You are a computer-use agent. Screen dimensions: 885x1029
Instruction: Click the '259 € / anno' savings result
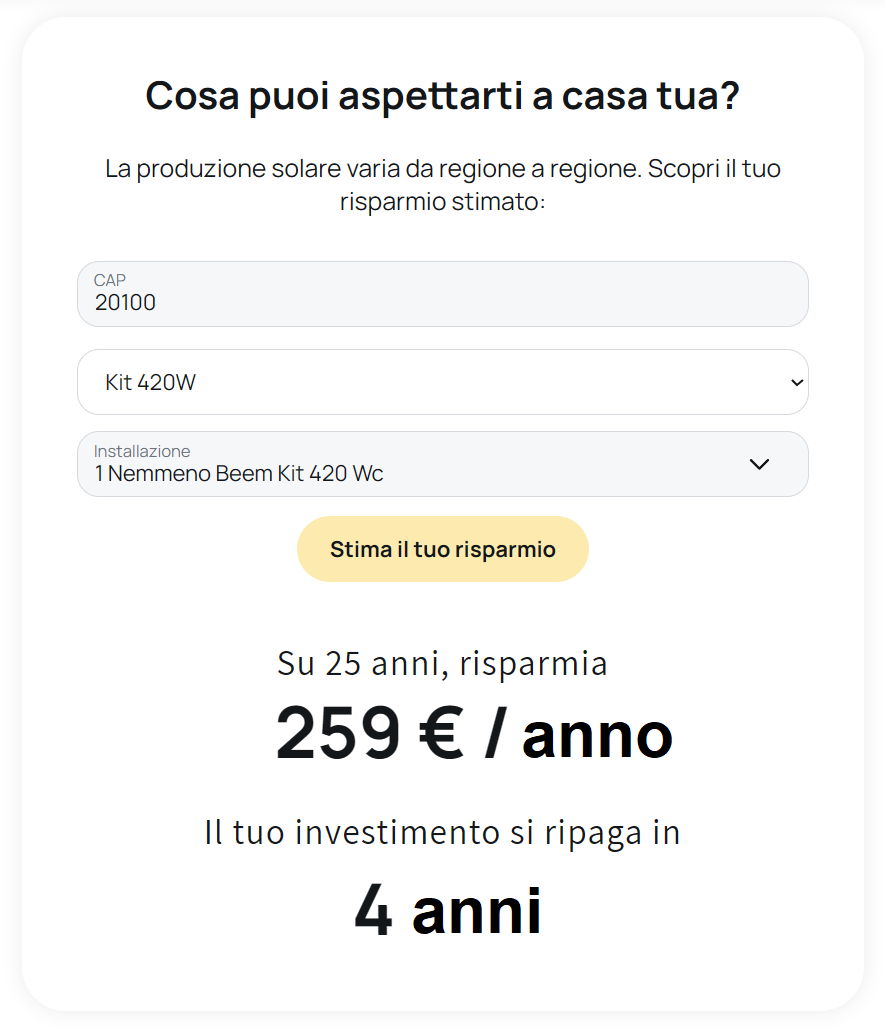click(x=474, y=734)
